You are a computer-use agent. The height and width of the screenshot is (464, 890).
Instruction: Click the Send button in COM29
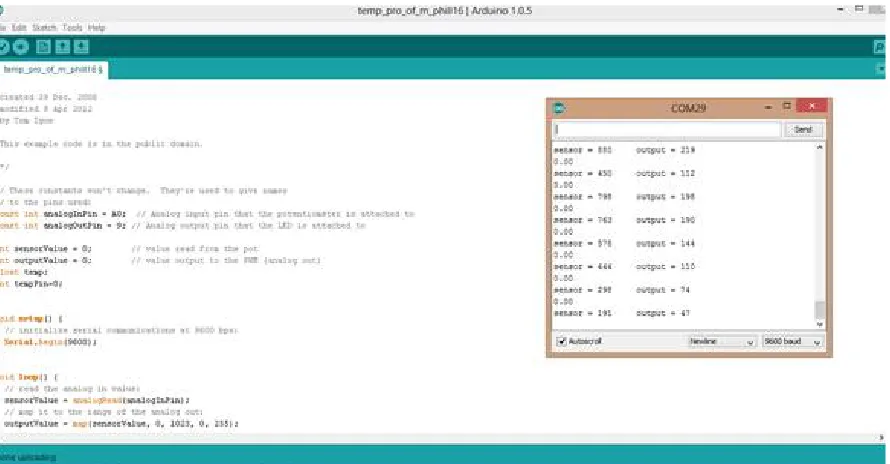click(803, 129)
